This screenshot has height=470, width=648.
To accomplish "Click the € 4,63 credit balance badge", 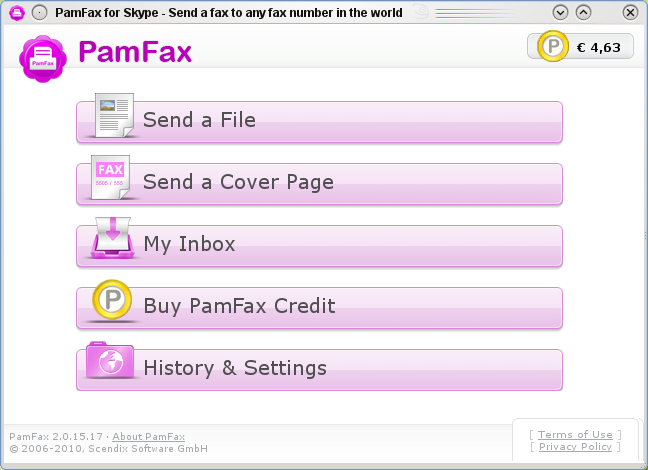I will (x=580, y=47).
